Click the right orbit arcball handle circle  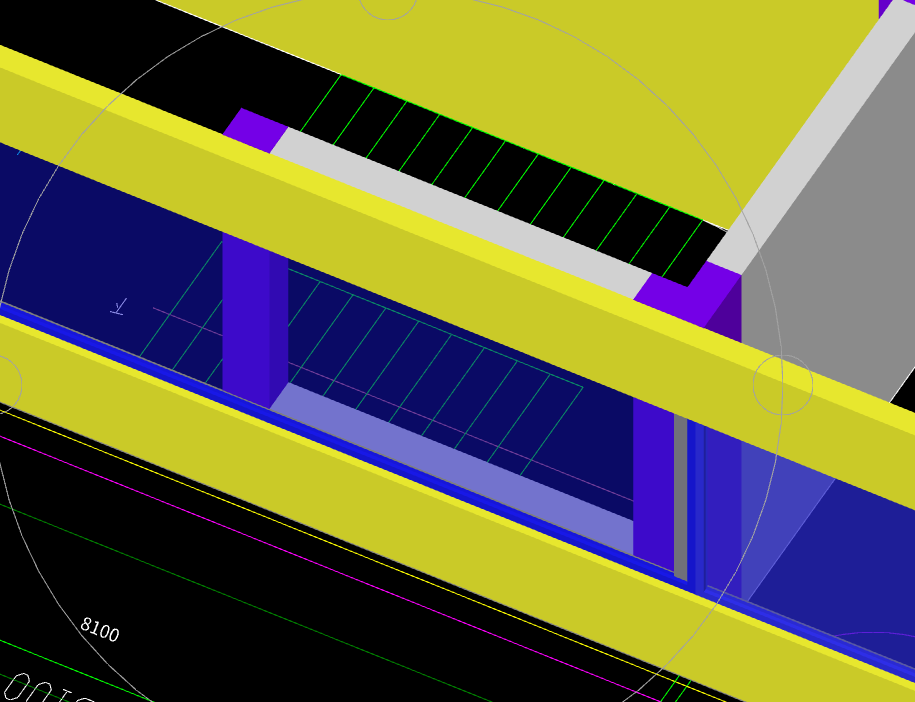[783, 385]
